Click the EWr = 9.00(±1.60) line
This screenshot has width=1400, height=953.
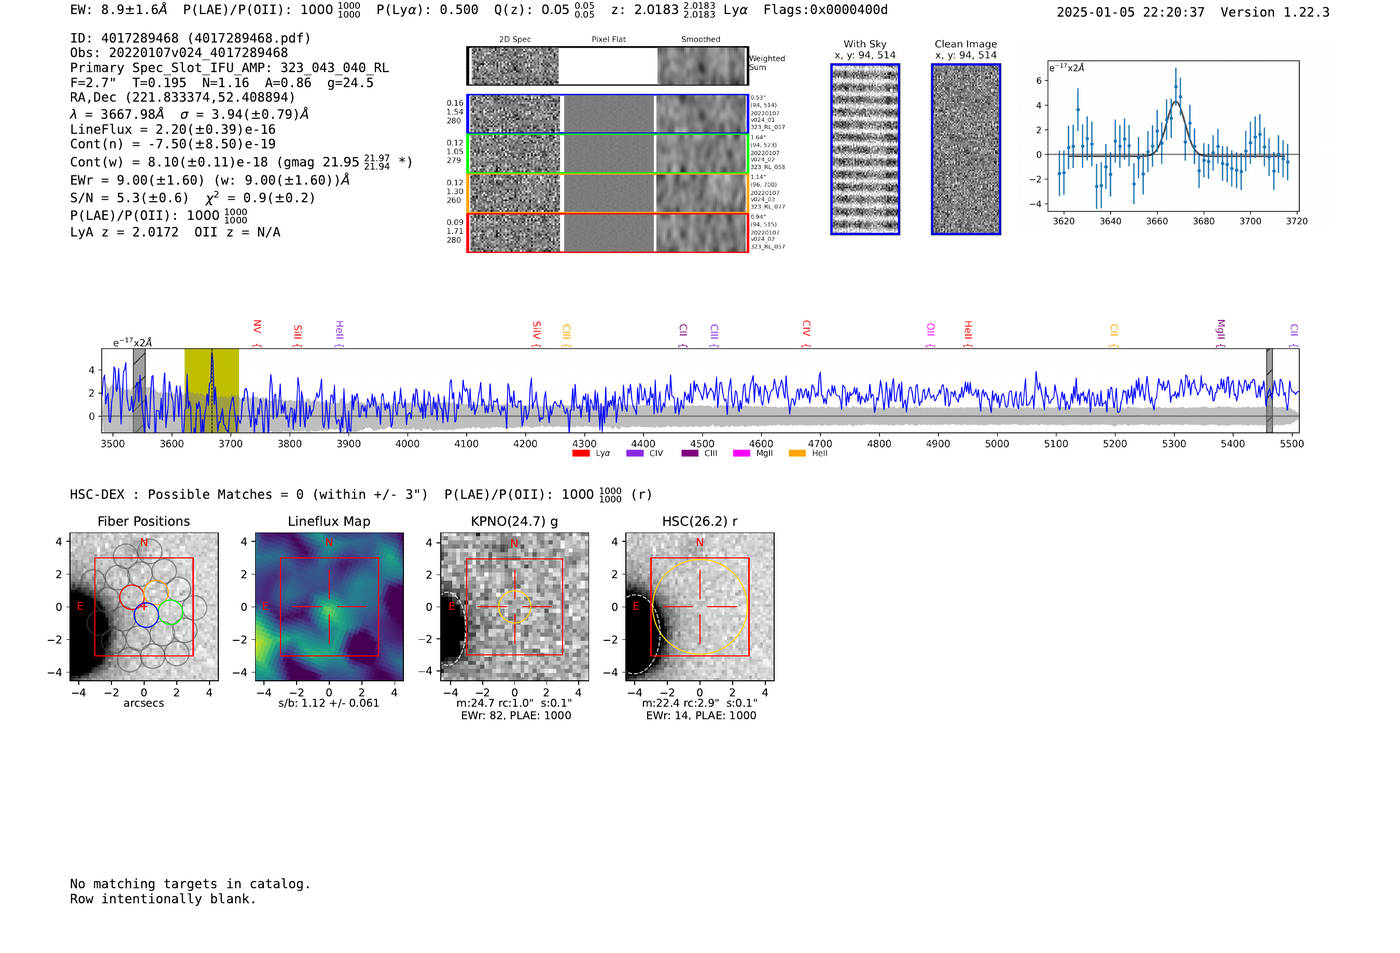210,180
